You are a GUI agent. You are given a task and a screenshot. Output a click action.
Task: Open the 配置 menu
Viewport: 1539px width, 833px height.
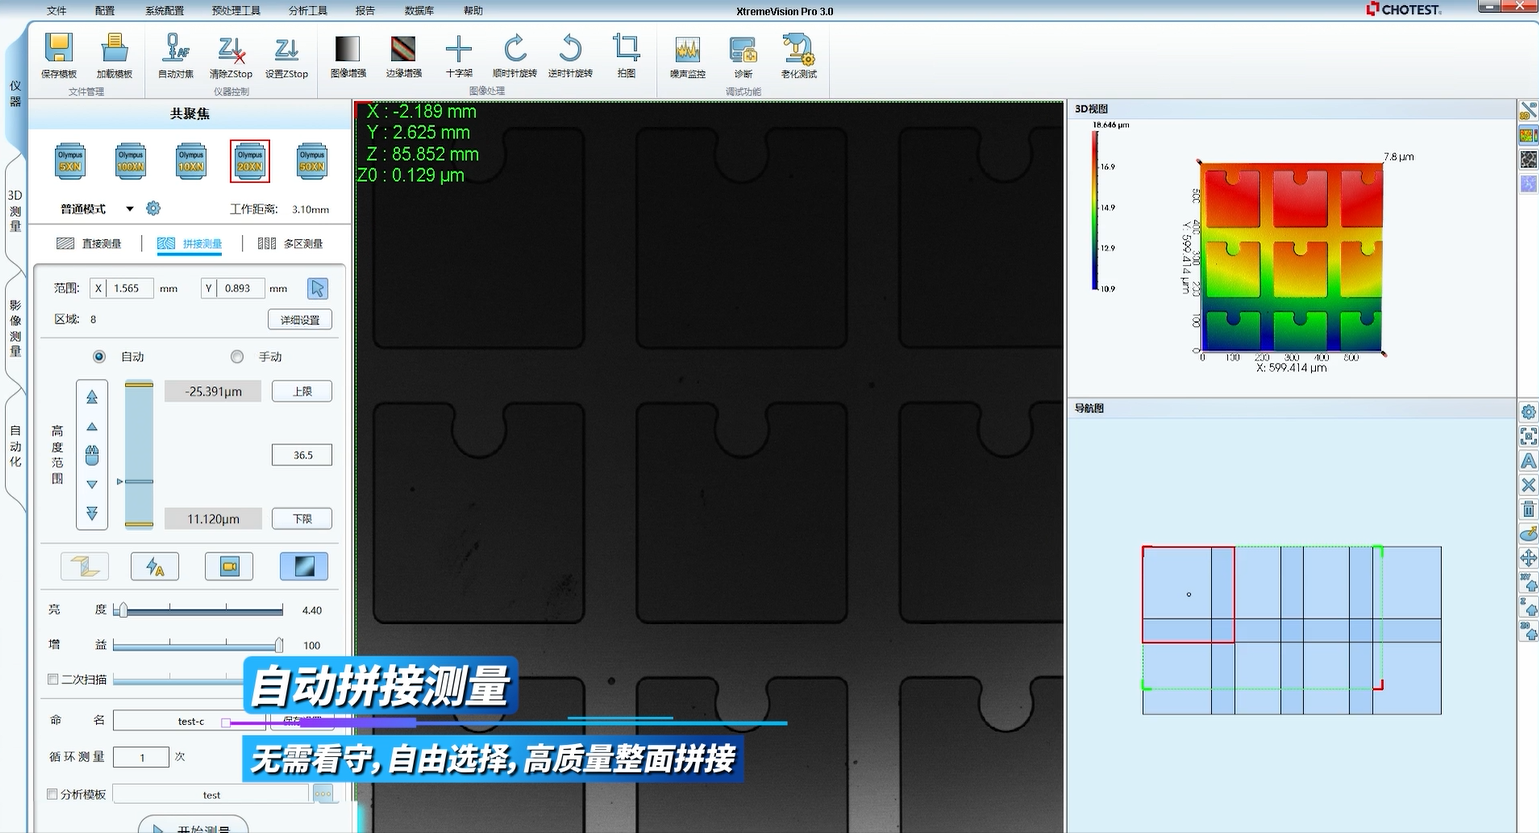tap(105, 11)
